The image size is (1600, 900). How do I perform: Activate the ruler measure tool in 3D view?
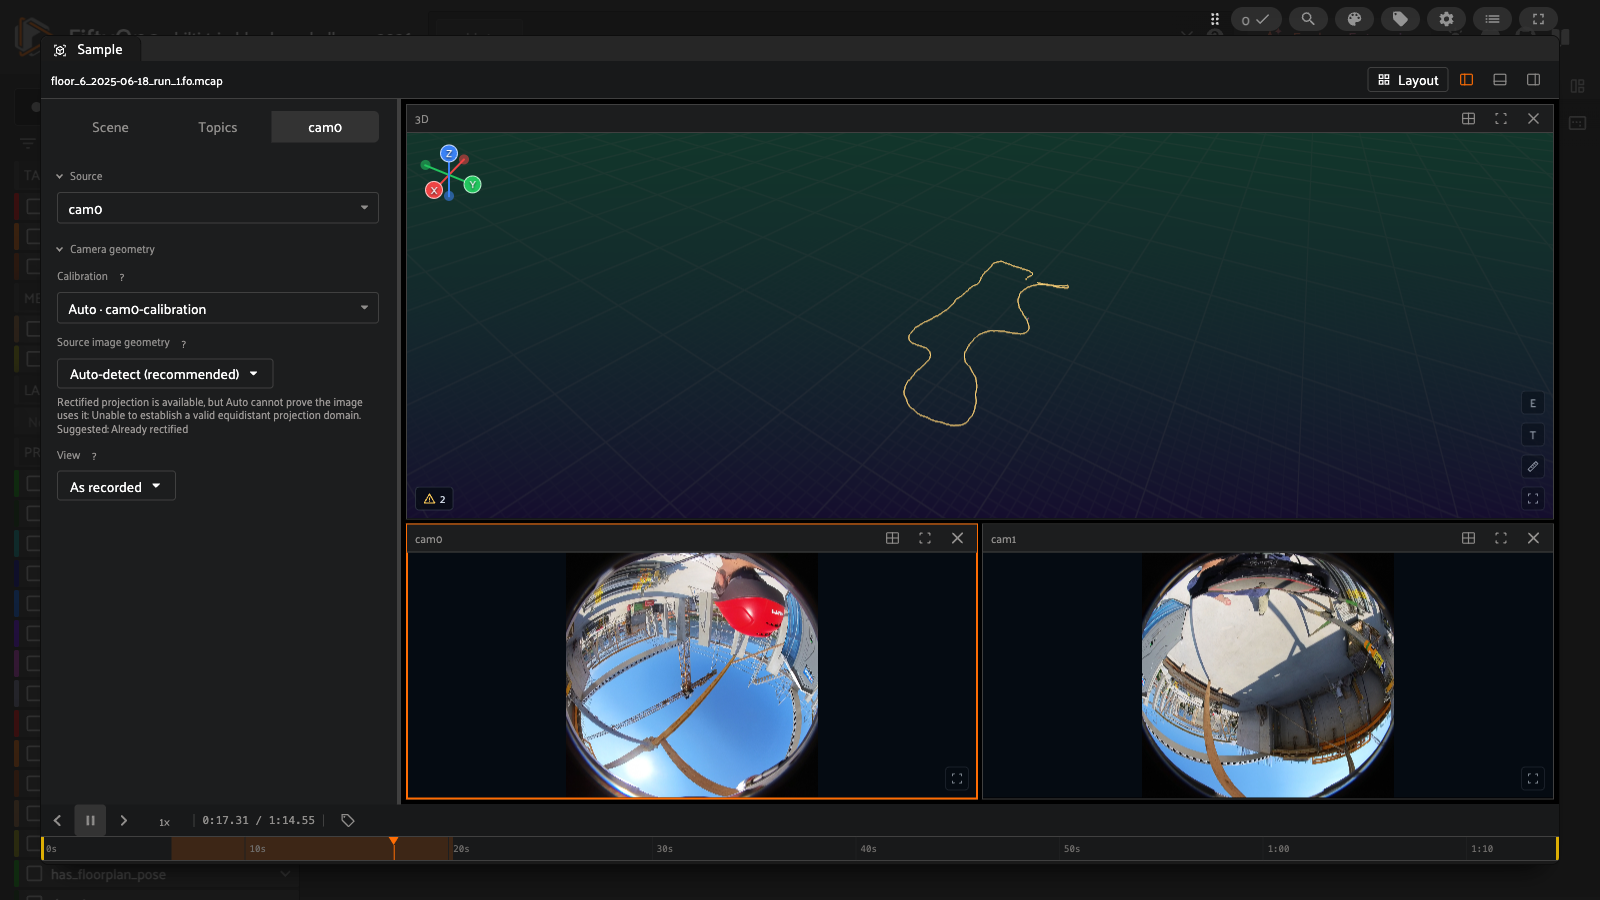(x=1533, y=467)
